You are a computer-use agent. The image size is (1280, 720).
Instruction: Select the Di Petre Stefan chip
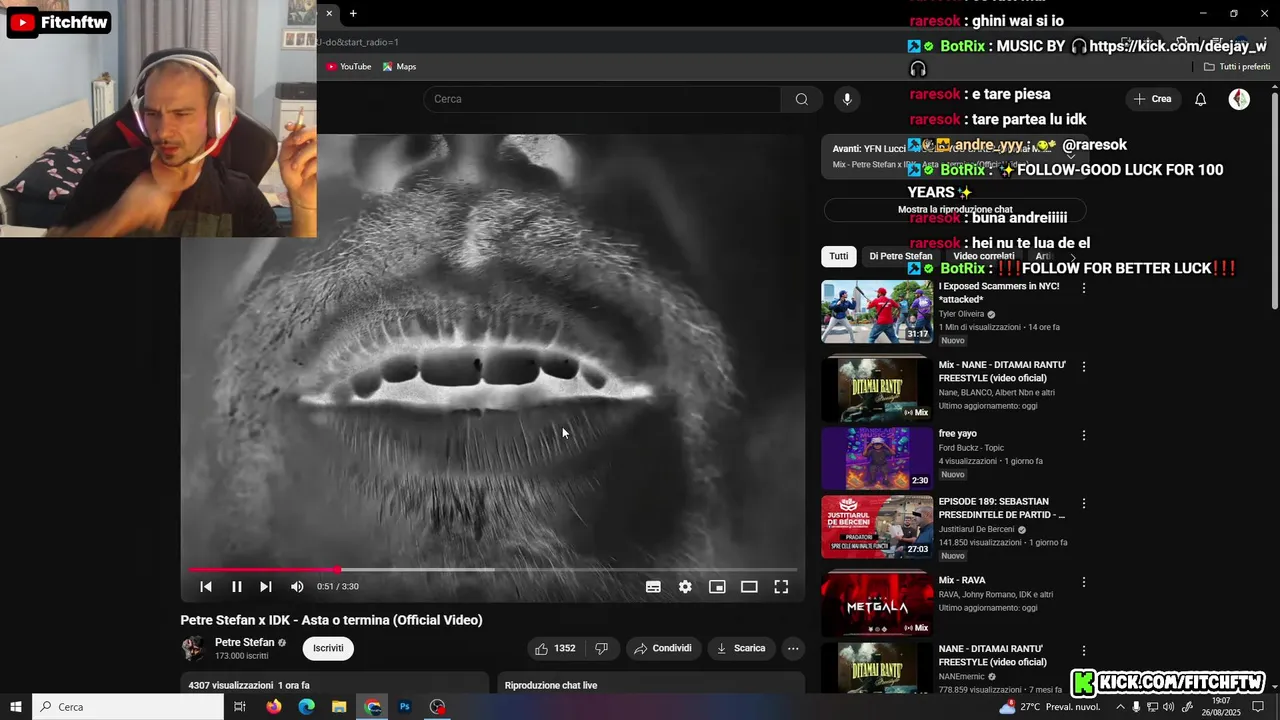click(x=901, y=256)
